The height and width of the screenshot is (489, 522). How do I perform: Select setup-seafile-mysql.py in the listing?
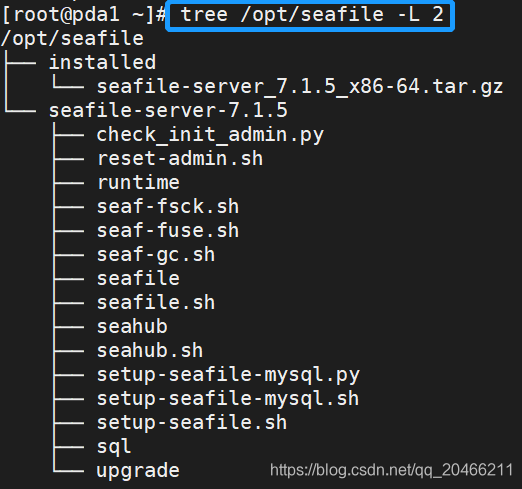tap(228, 375)
